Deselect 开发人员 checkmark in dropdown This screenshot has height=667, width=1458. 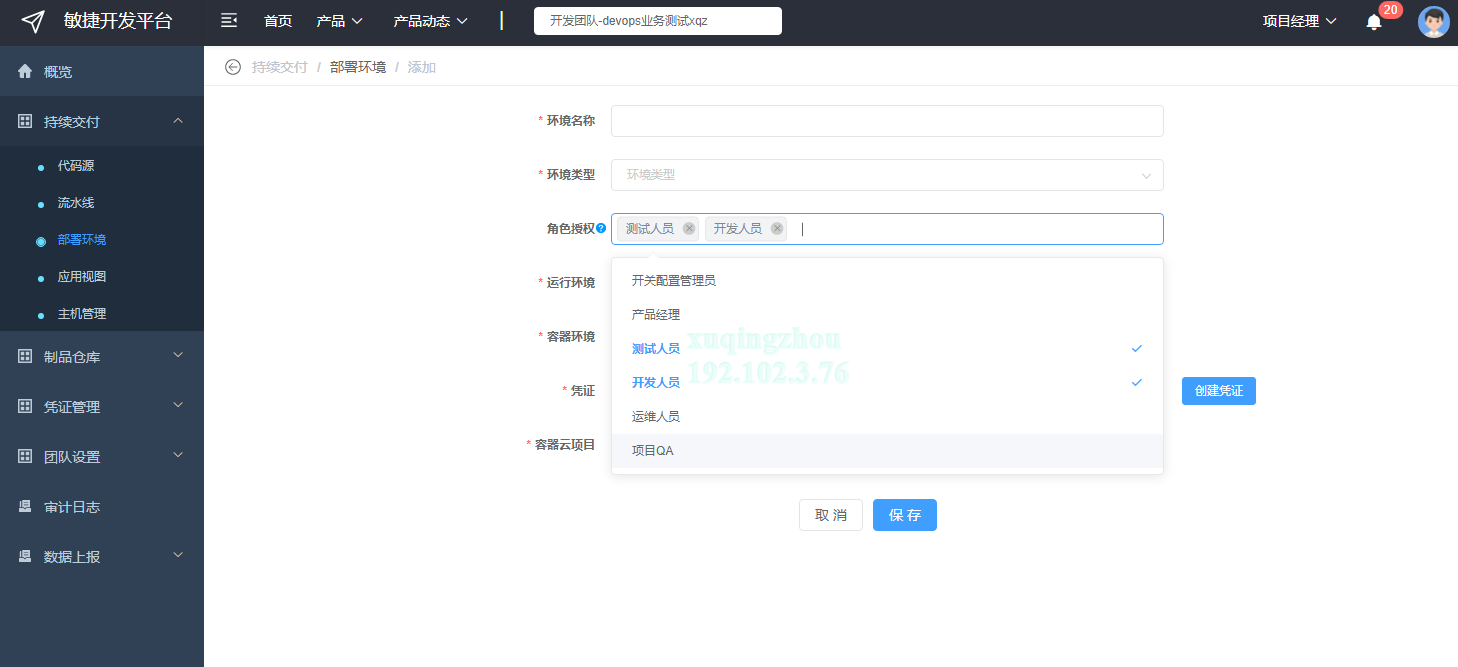pyautogui.click(x=1136, y=383)
